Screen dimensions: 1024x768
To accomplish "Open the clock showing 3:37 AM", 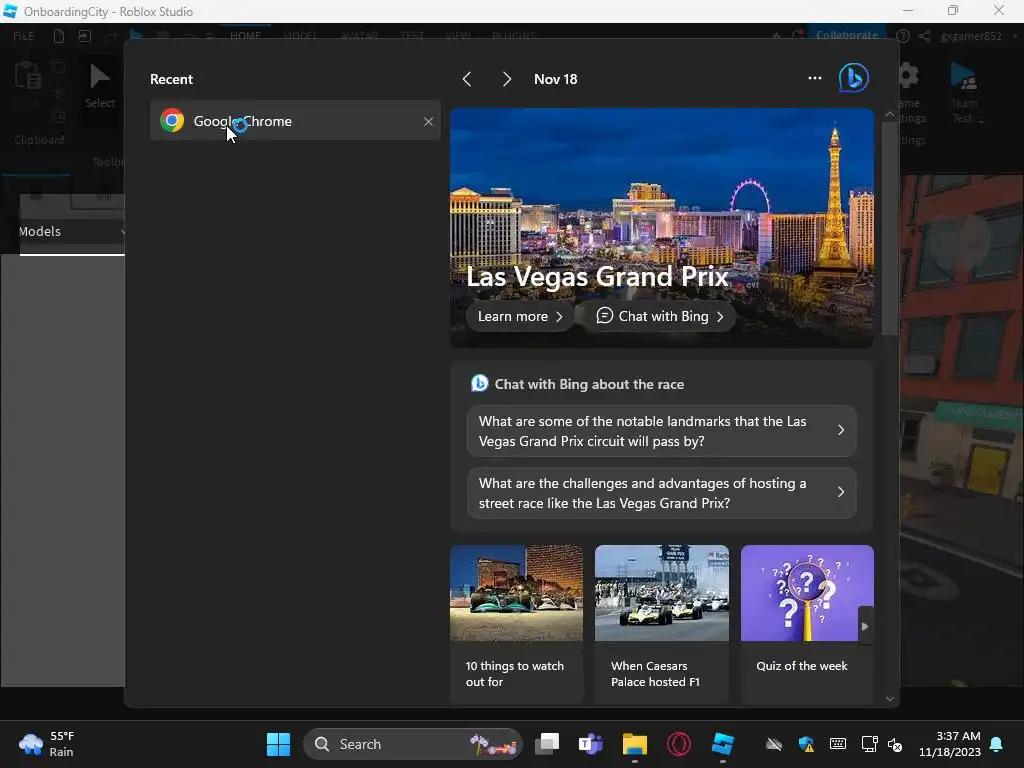I will (x=950, y=744).
